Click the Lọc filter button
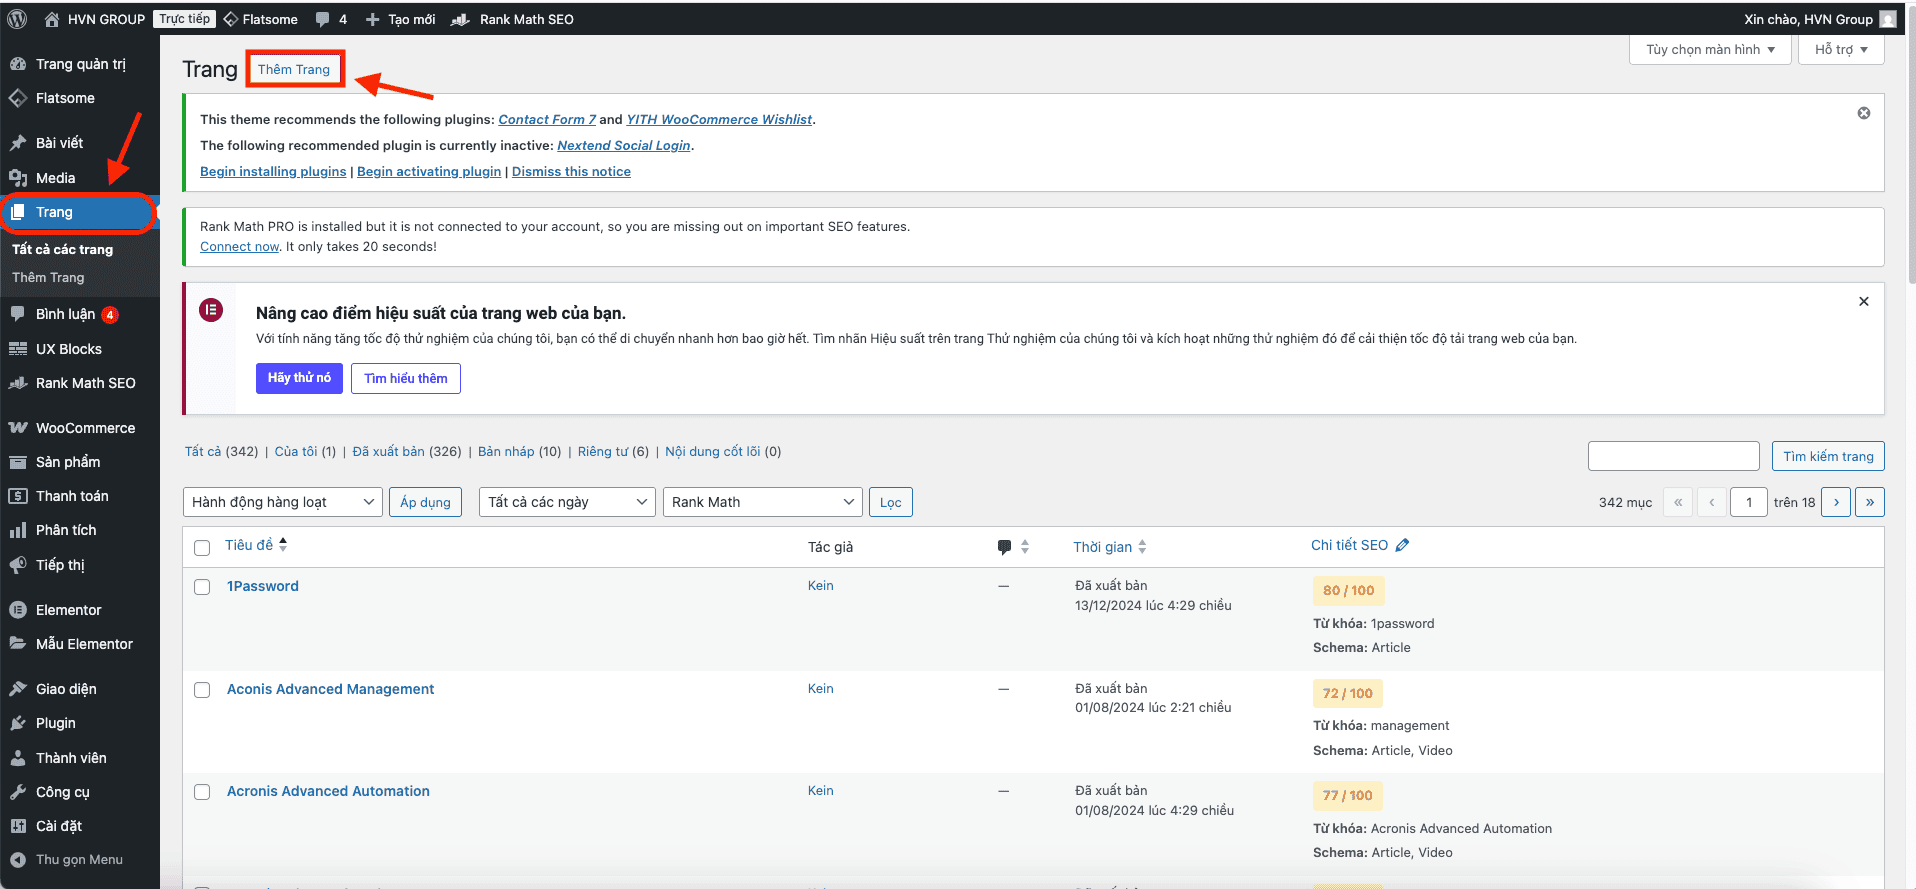This screenshot has width=1916, height=889. coord(891,502)
